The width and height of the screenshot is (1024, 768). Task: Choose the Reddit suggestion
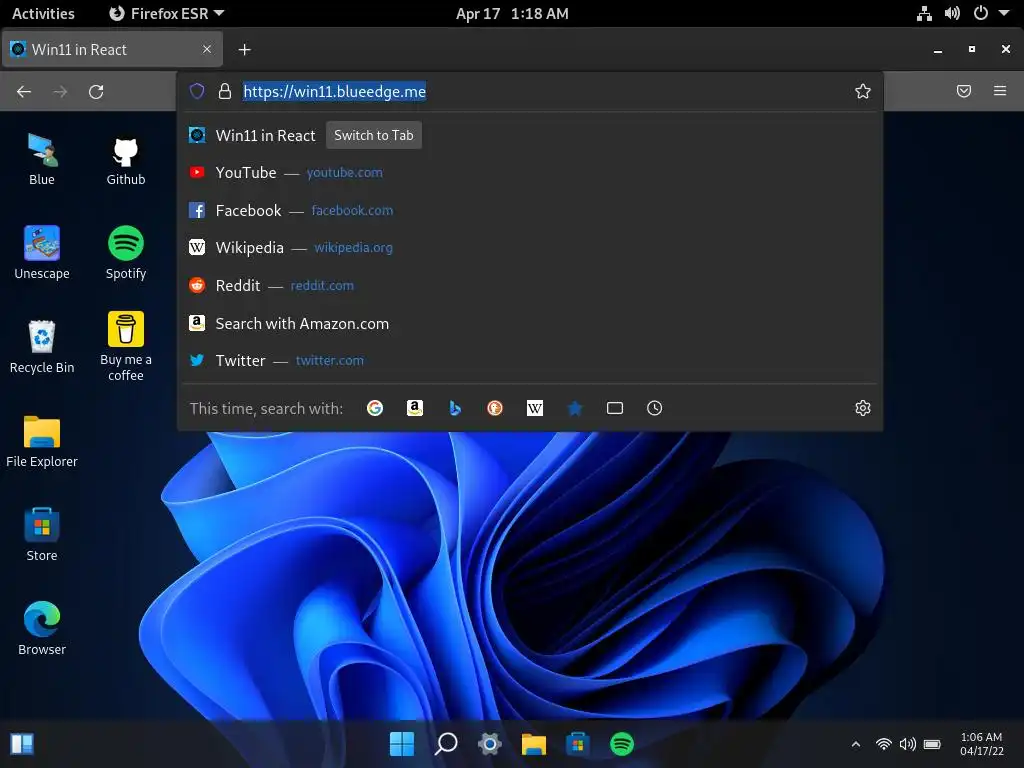pos(530,285)
